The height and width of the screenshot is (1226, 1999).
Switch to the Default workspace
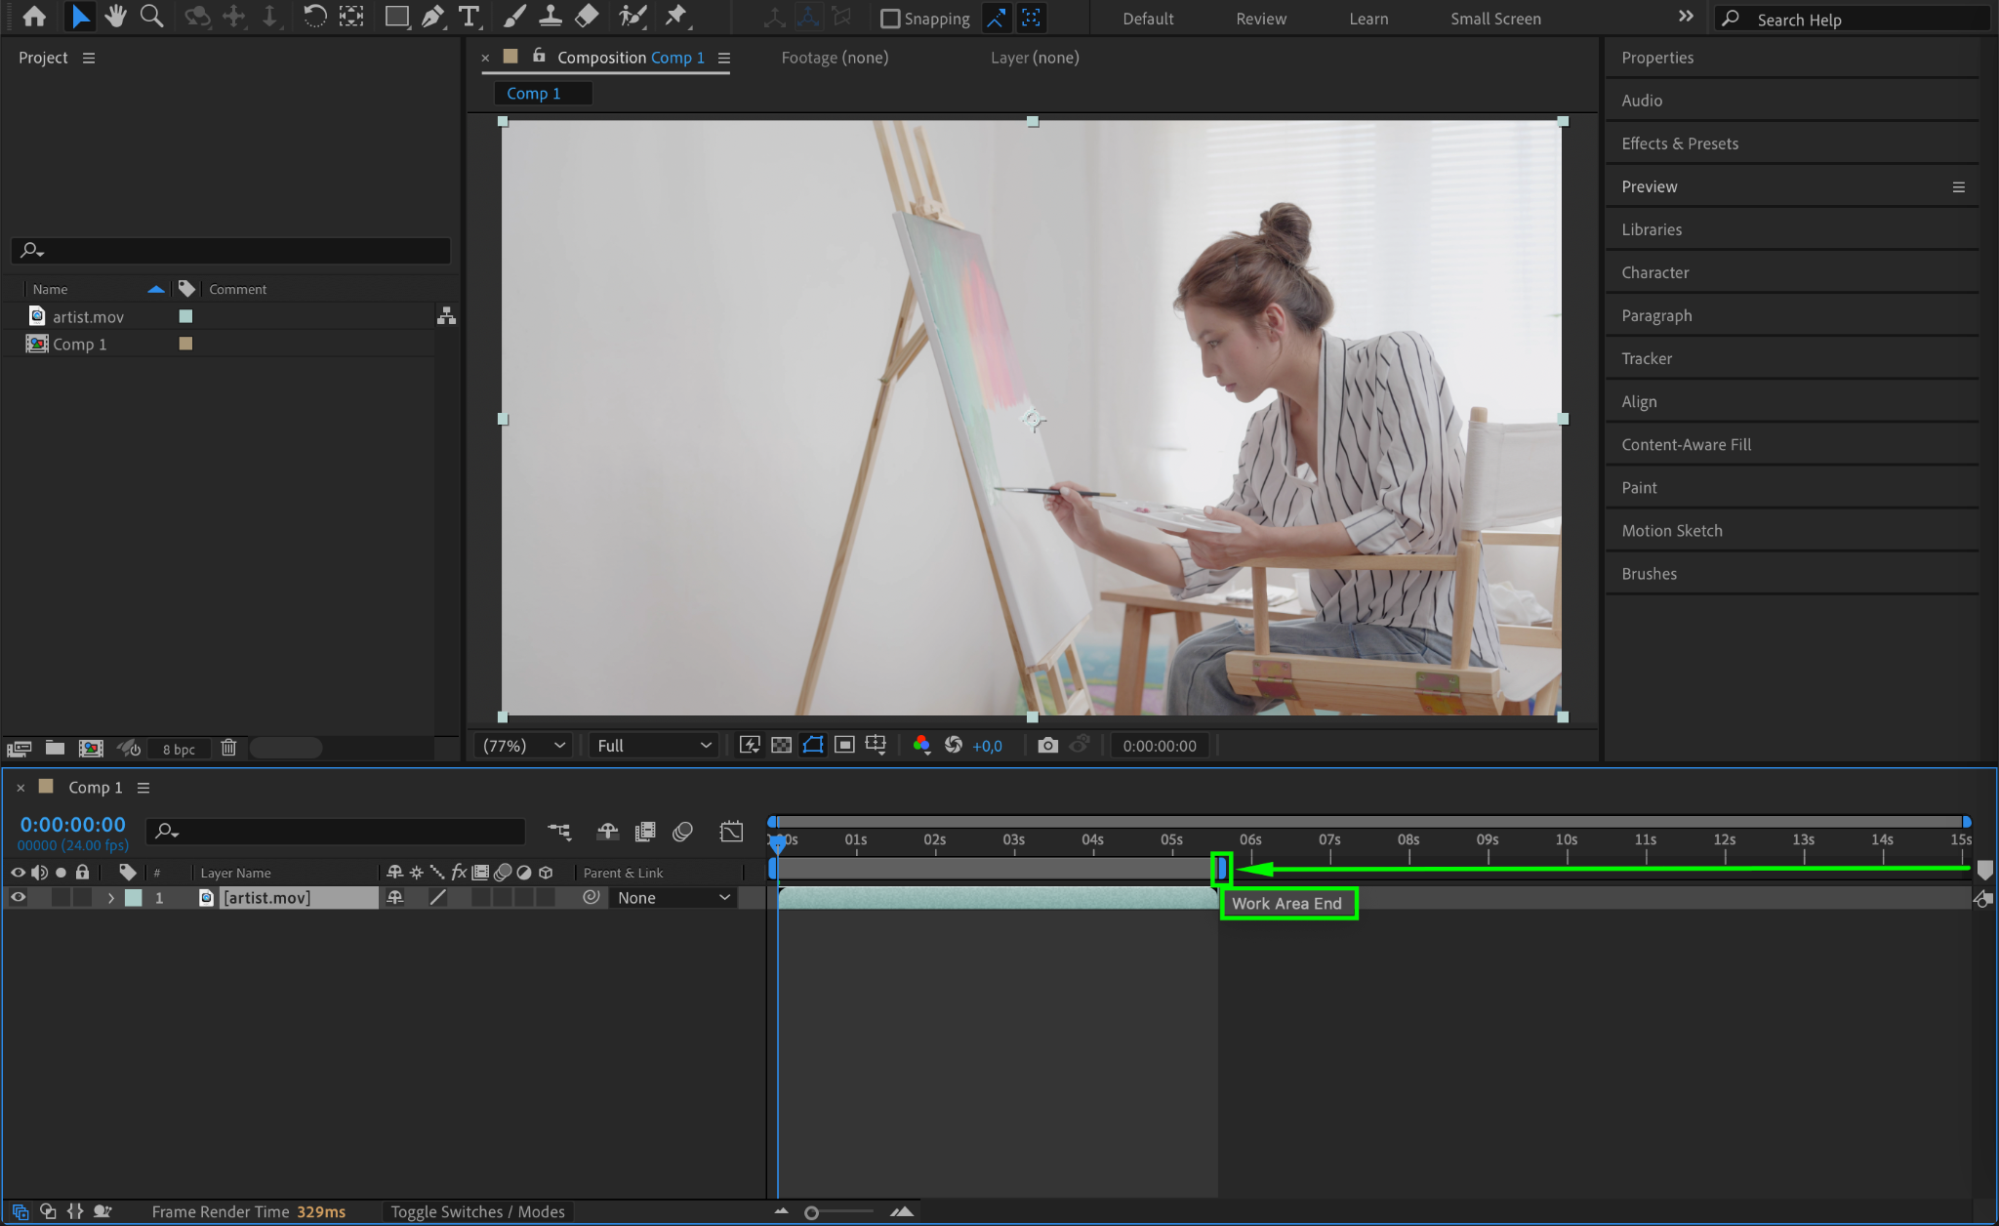pyautogui.click(x=1147, y=19)
